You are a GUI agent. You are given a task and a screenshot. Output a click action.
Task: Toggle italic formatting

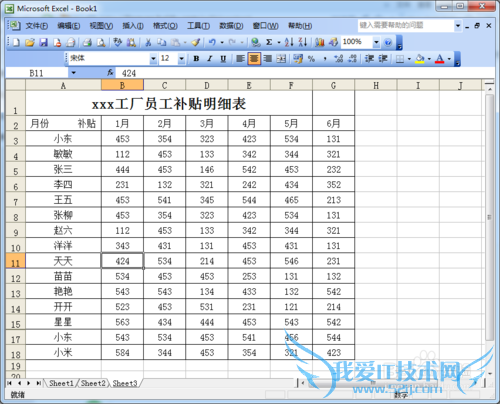pos(210,59)
